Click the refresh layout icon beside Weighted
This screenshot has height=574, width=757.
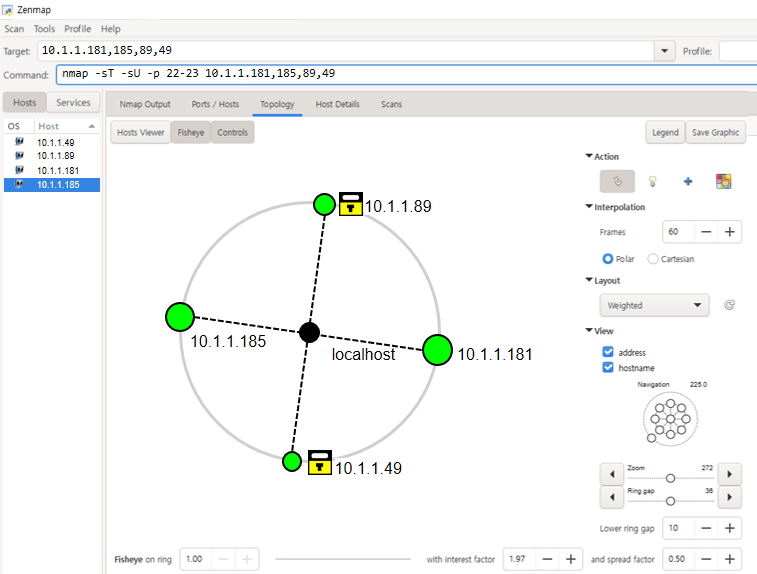click(729, 305)
